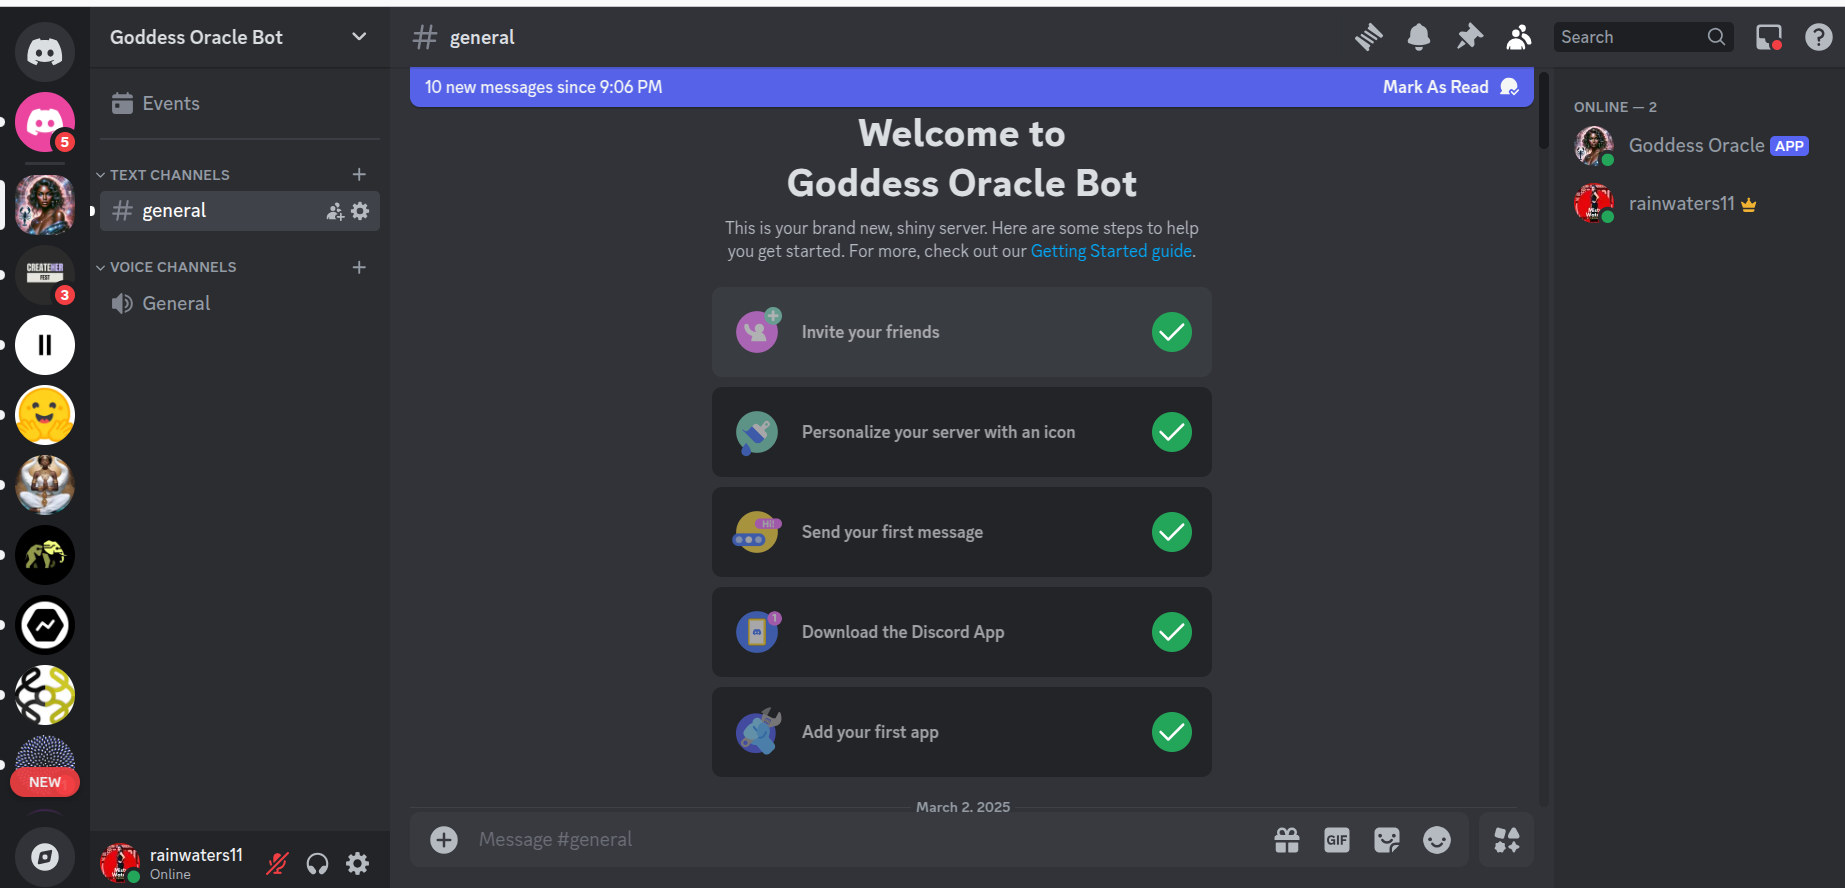Open notification settings bell icon

1419,37
